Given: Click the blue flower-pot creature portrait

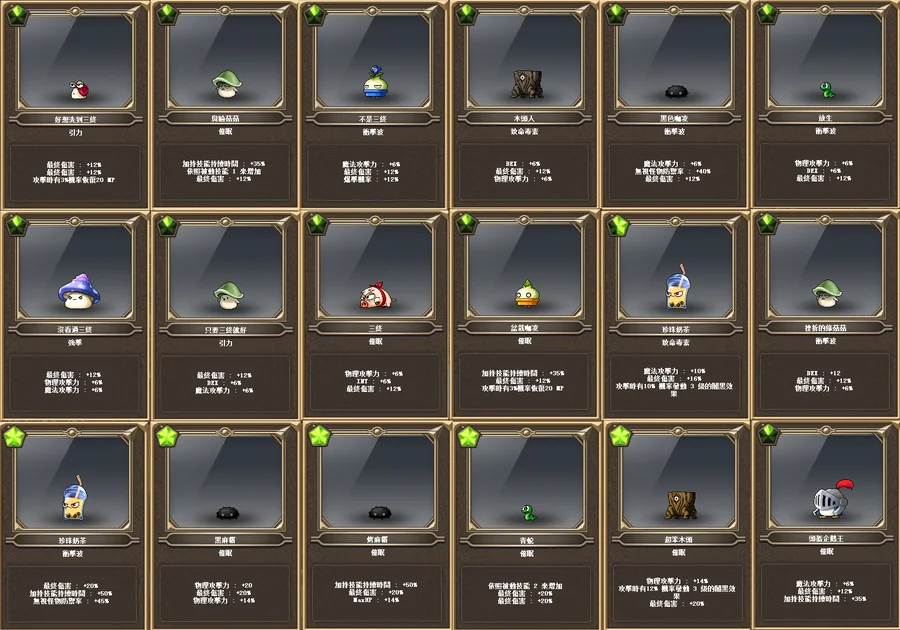Looking at the screenshot, I should pos(373,60).
